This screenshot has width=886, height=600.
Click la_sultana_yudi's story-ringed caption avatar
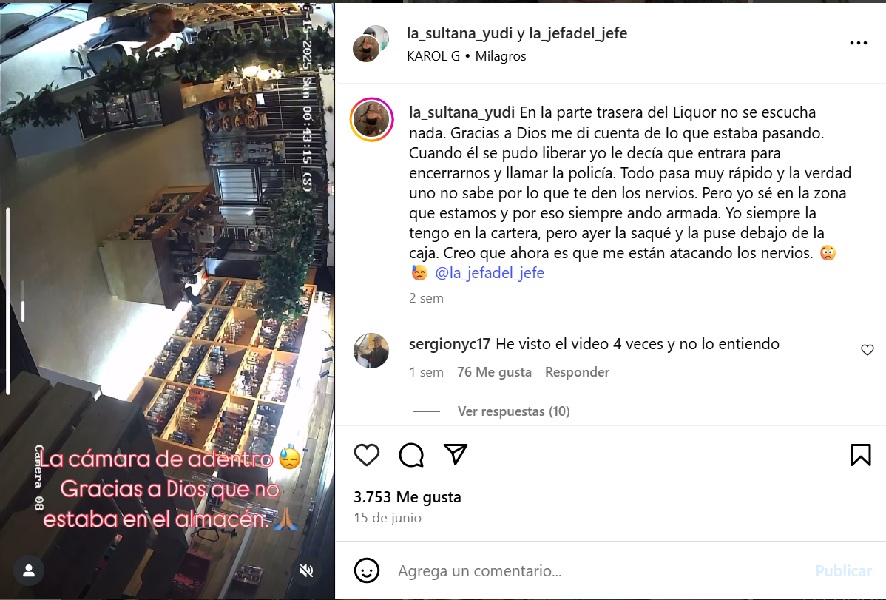[371, 119]
